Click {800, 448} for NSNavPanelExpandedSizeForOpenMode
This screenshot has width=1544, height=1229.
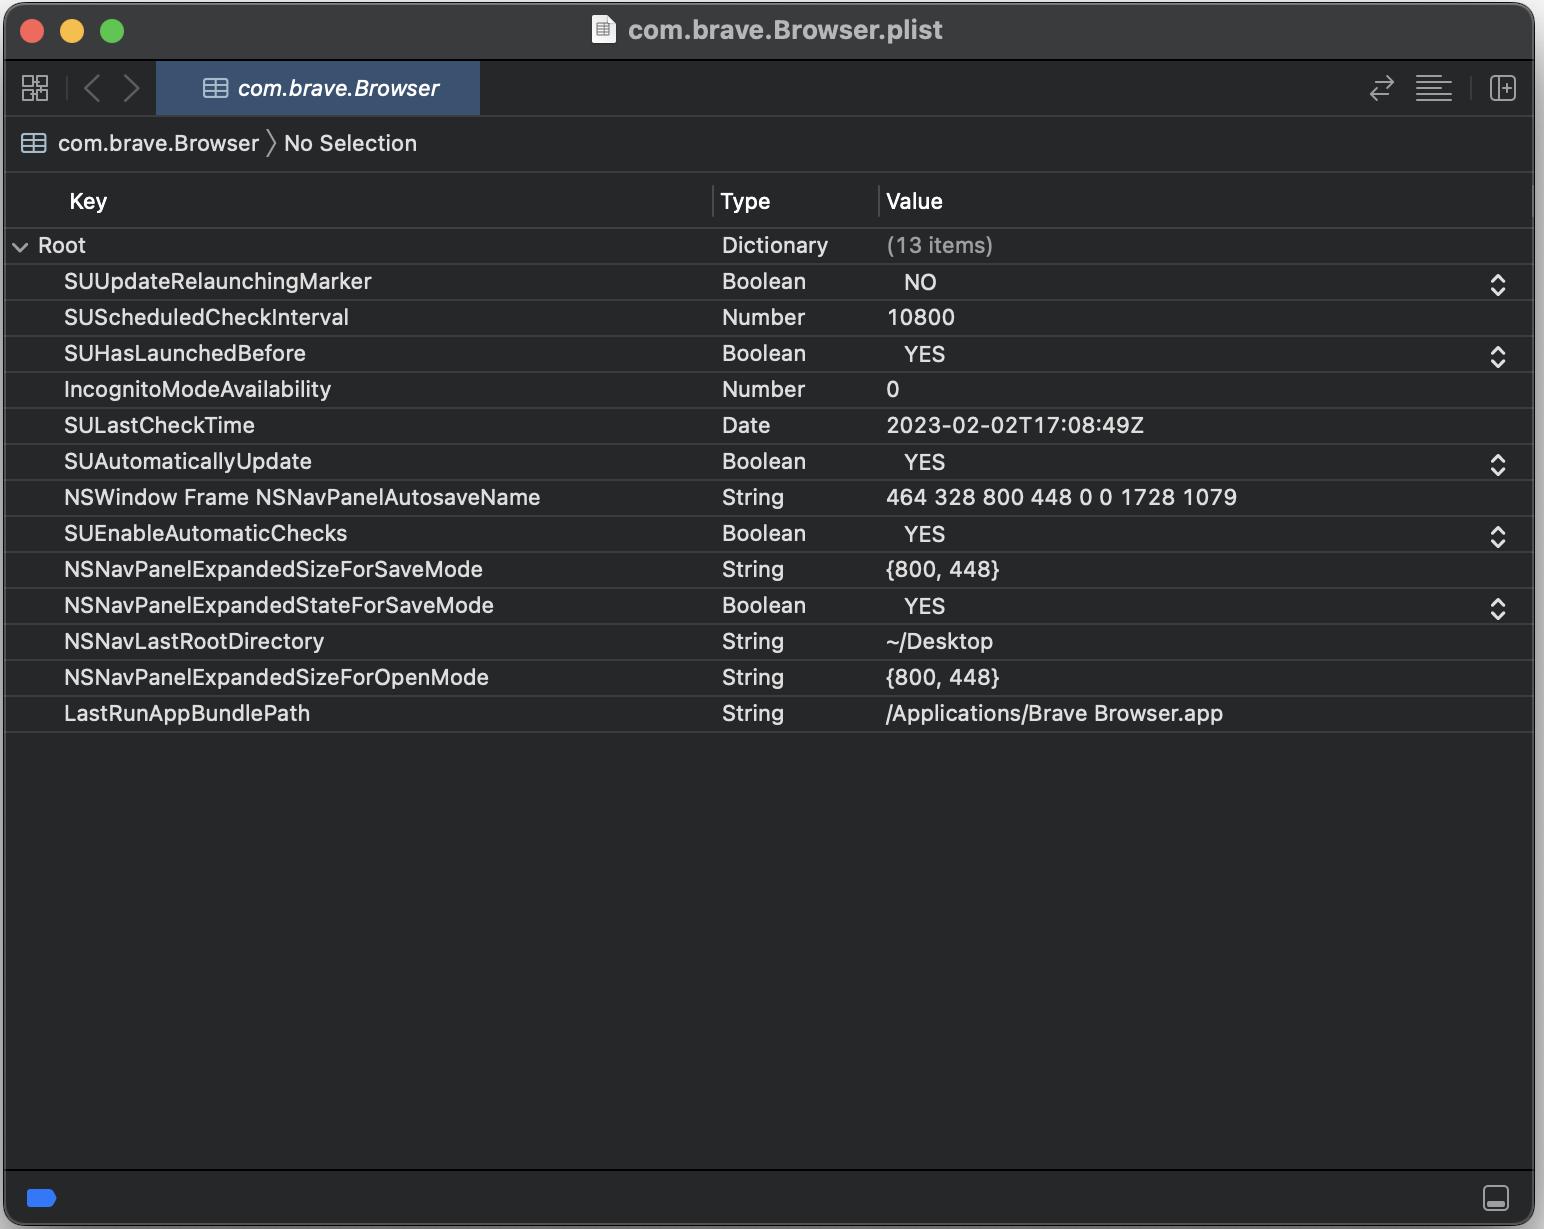pyautogui.click(x=942, y=678)
